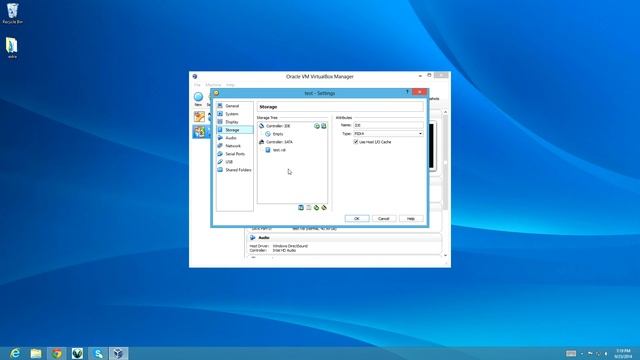Click OK in Settings dialog

[357, 219]
